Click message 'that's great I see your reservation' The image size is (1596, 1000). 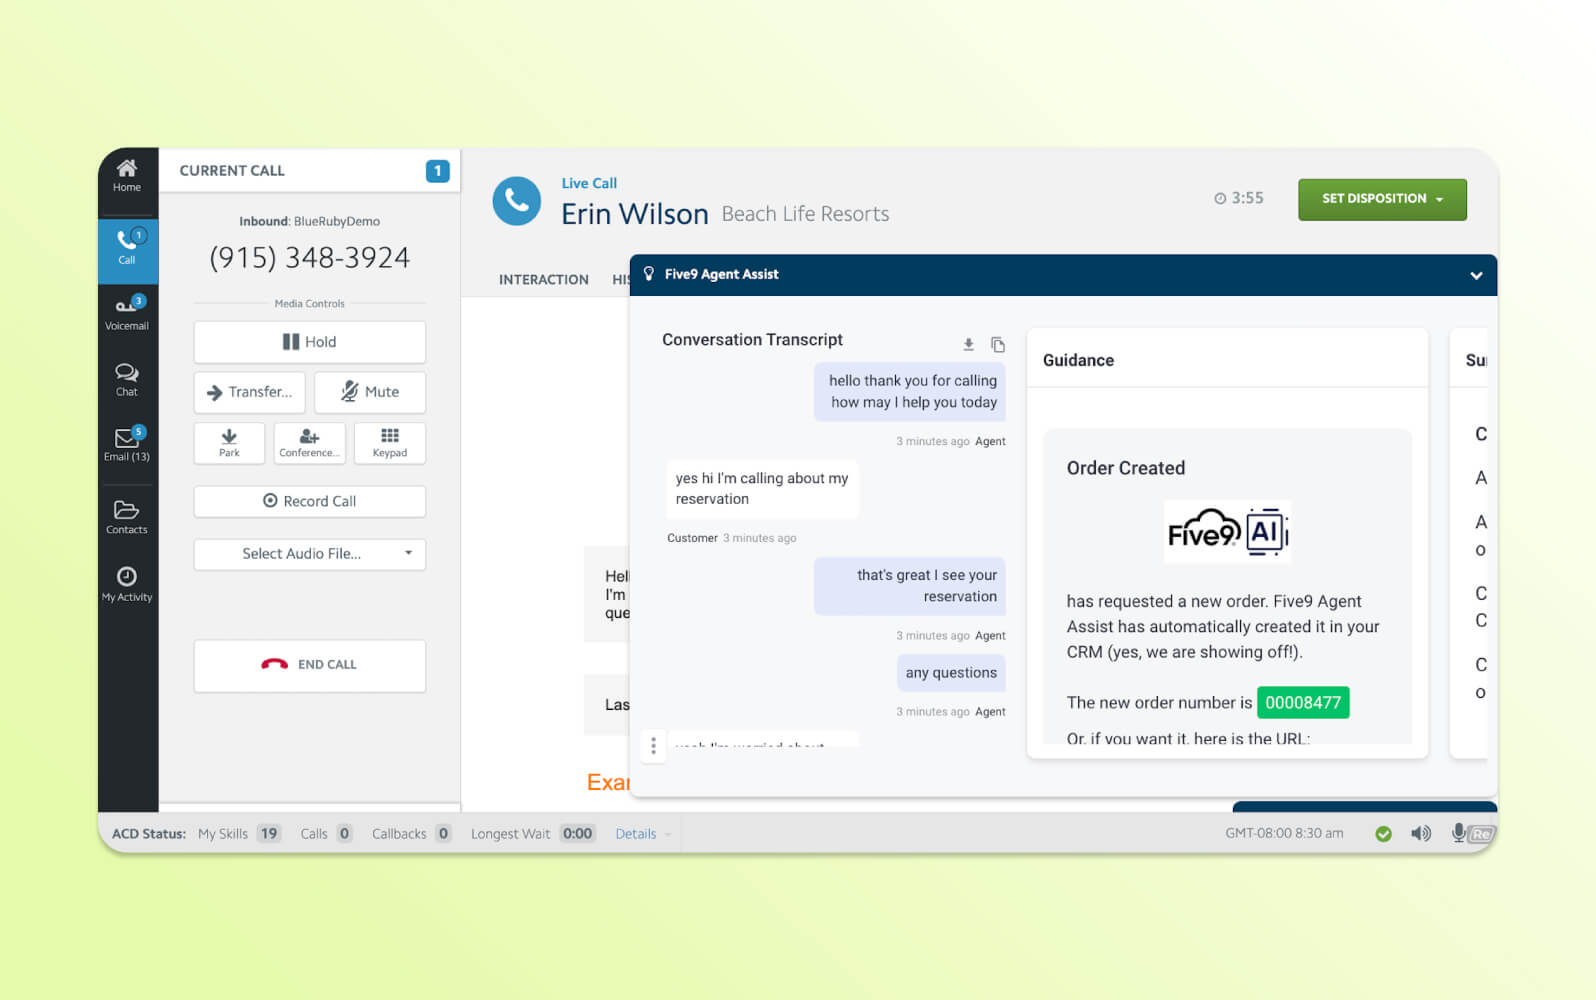[x=910, y=586]
